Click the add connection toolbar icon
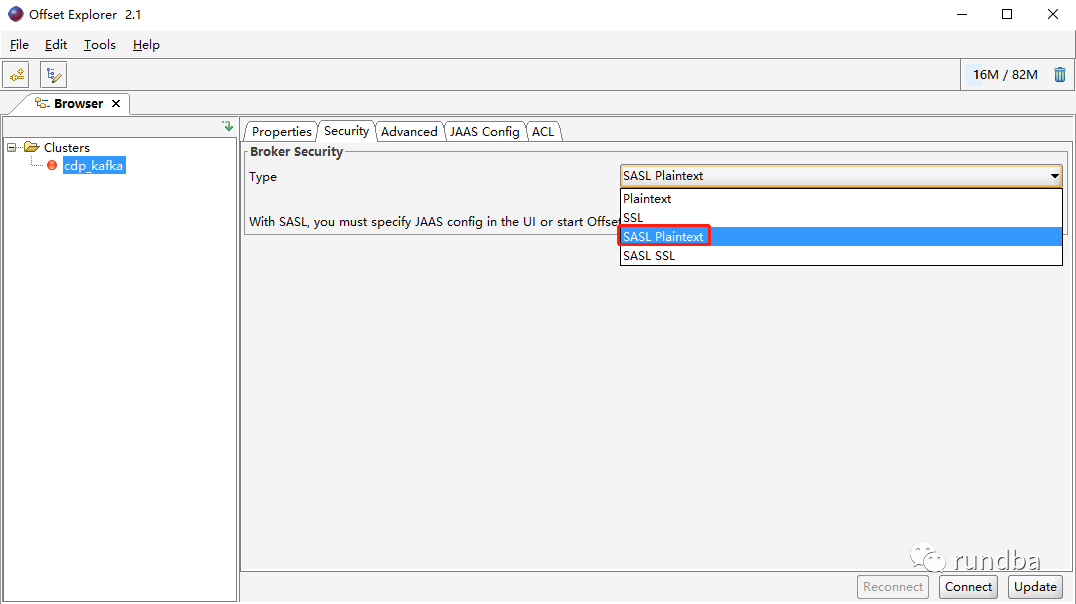1076x604 pixels. (16, 75)
